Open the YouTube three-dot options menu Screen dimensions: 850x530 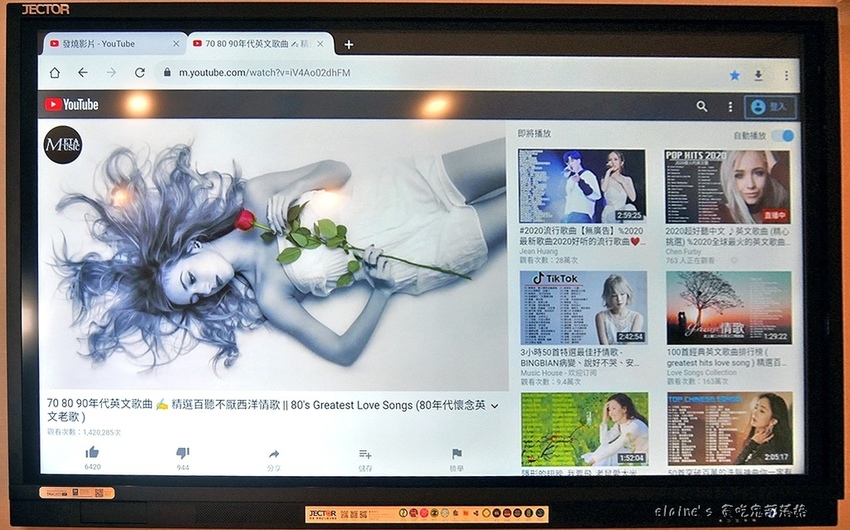click(x=730, y=106)
